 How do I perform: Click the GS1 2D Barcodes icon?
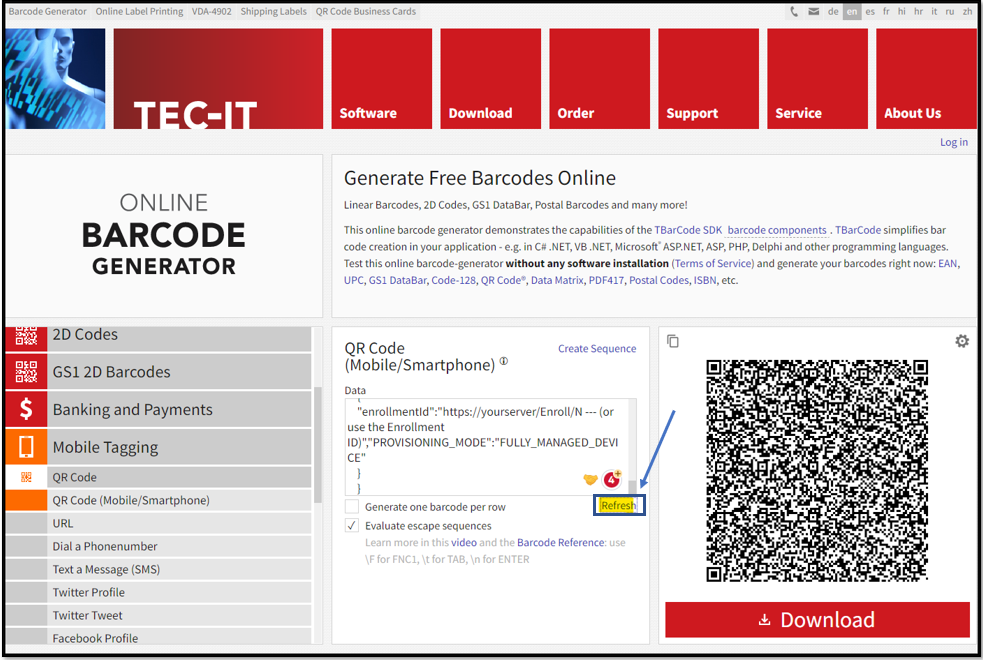pyautogui.click(x=26, y=372)
